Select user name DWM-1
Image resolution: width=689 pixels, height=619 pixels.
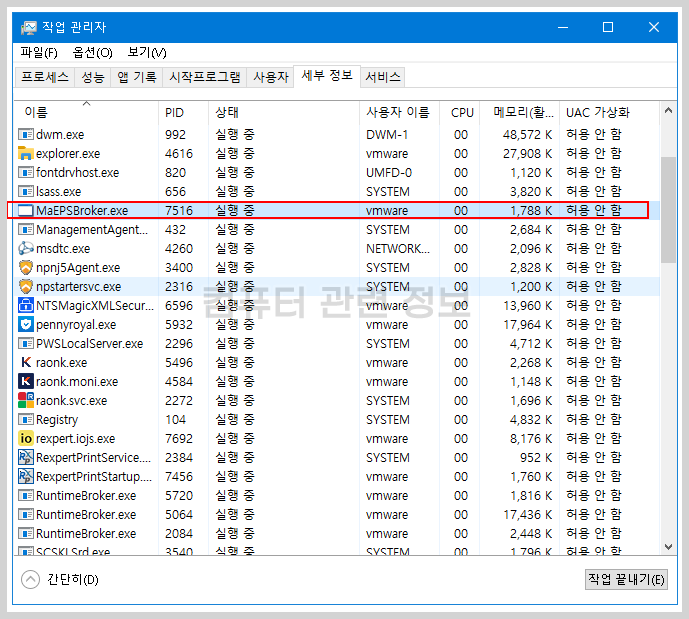tap(387, 134)
